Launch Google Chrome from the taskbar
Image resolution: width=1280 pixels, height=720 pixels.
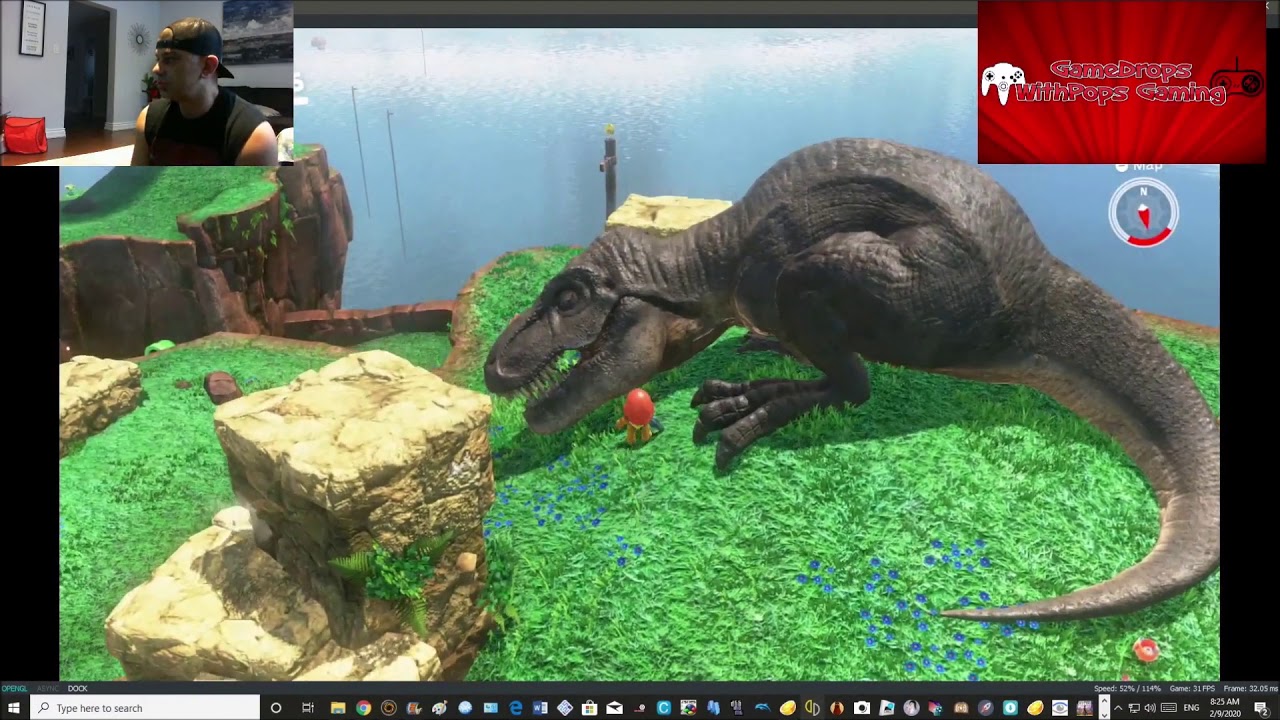(x=363, y=708)
